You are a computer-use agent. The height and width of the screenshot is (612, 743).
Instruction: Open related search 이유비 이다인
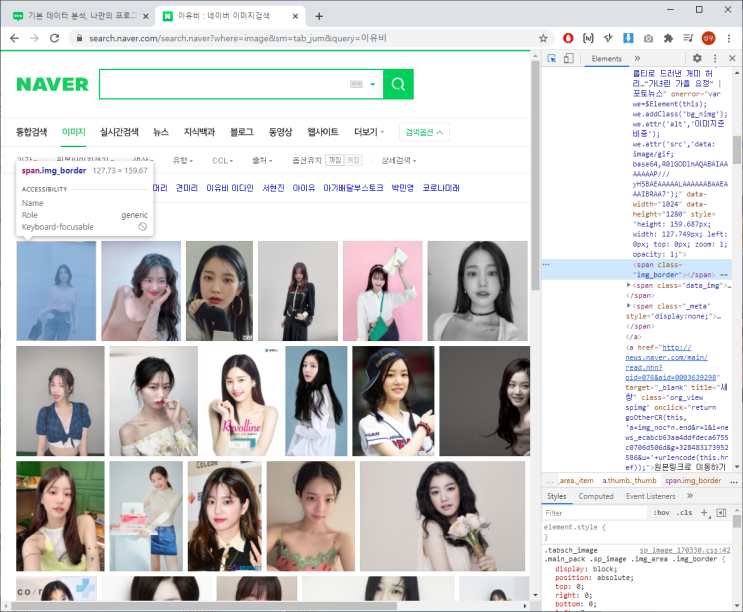click(230, 188)
